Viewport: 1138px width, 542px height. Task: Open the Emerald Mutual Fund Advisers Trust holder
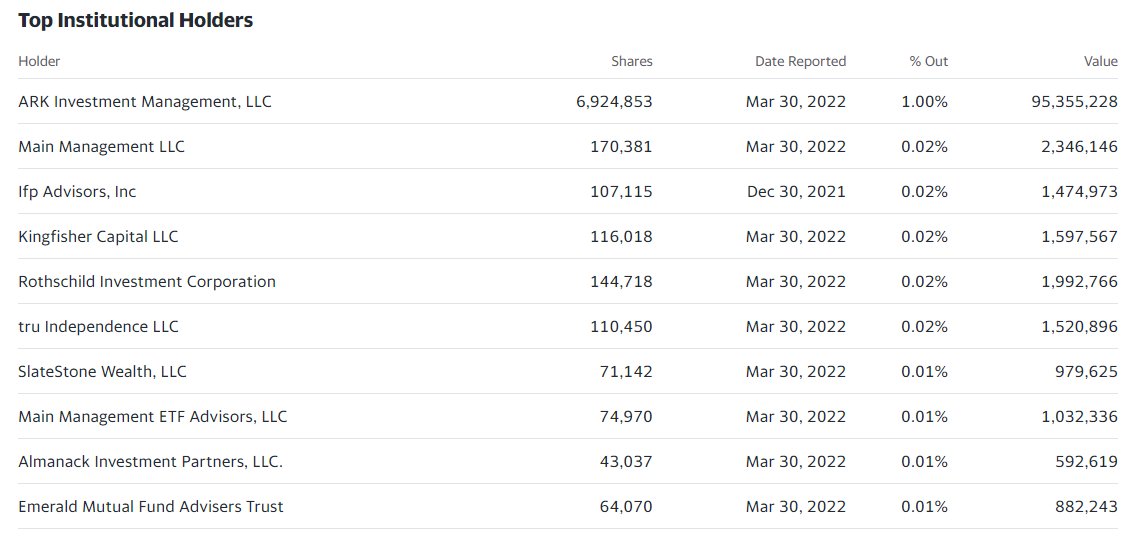(151, 506)
